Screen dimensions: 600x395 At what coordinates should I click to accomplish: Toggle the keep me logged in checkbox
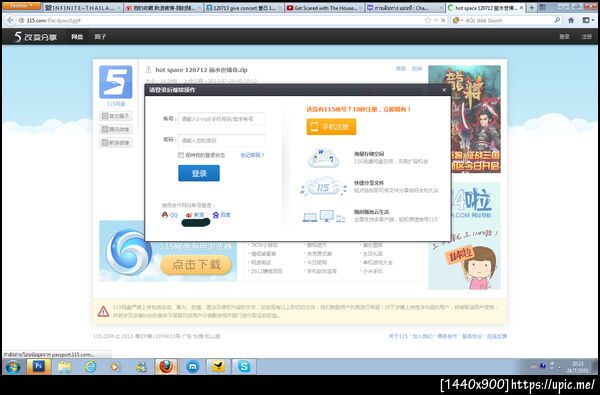click(181, 155)
